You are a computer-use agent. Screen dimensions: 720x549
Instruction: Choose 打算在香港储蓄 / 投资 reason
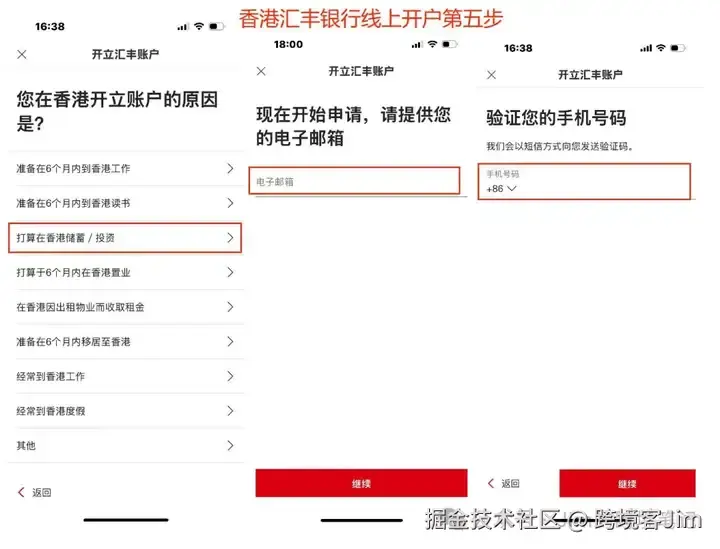[x=125, y=238]
